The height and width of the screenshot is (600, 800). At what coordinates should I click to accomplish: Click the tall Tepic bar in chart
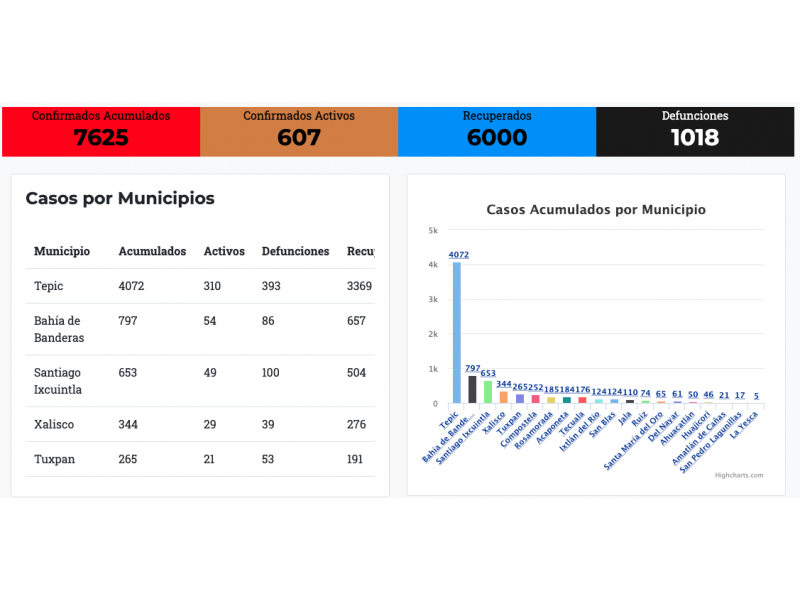(457, 333)
